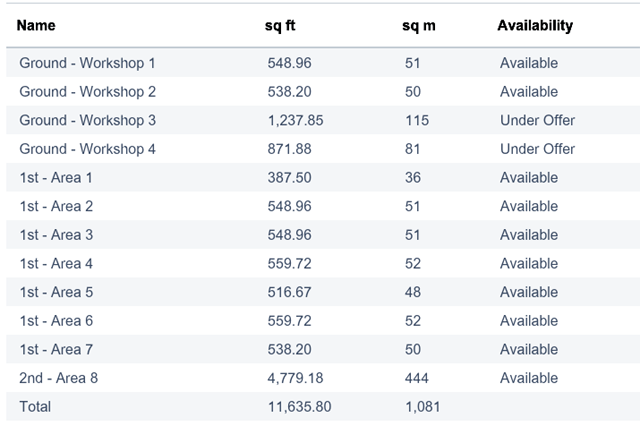
Task: Select the Ground - Workshop 1 row name
Action: point(87,63)
